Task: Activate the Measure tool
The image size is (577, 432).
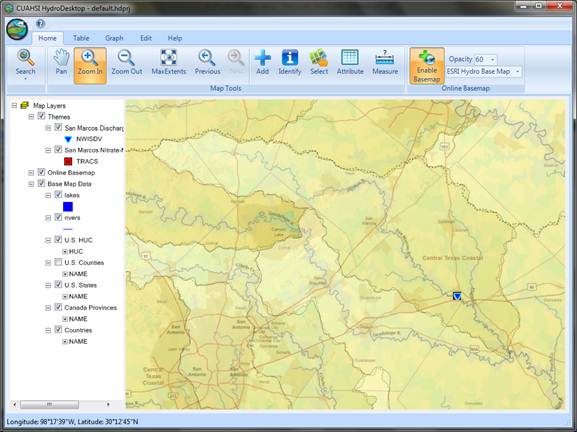Action: (x=385, y=63)
